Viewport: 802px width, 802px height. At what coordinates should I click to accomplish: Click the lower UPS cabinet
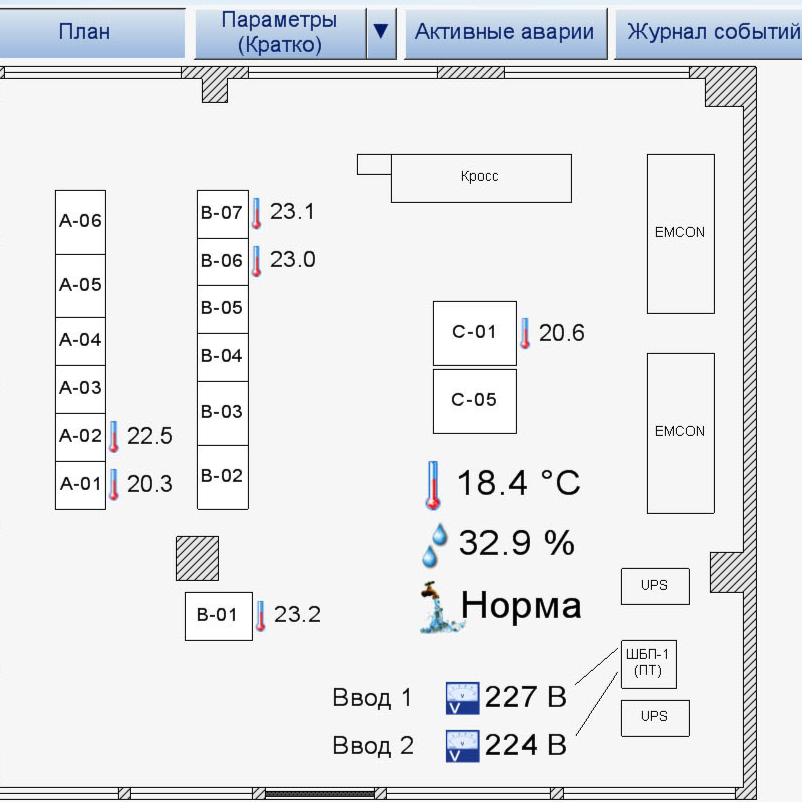(x=655, y=718)
